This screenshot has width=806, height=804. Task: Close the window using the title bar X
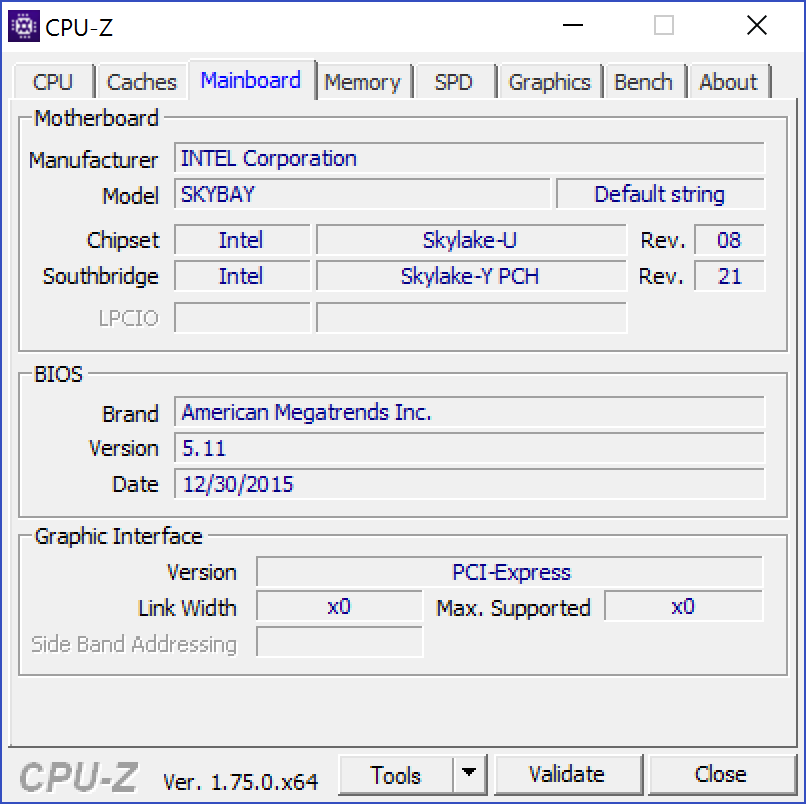pos(757,25)
